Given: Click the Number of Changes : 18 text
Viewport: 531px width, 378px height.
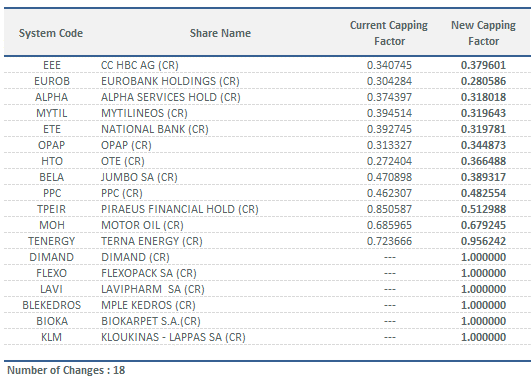Looking at the screenshot, I should click(x=66, y=370).
